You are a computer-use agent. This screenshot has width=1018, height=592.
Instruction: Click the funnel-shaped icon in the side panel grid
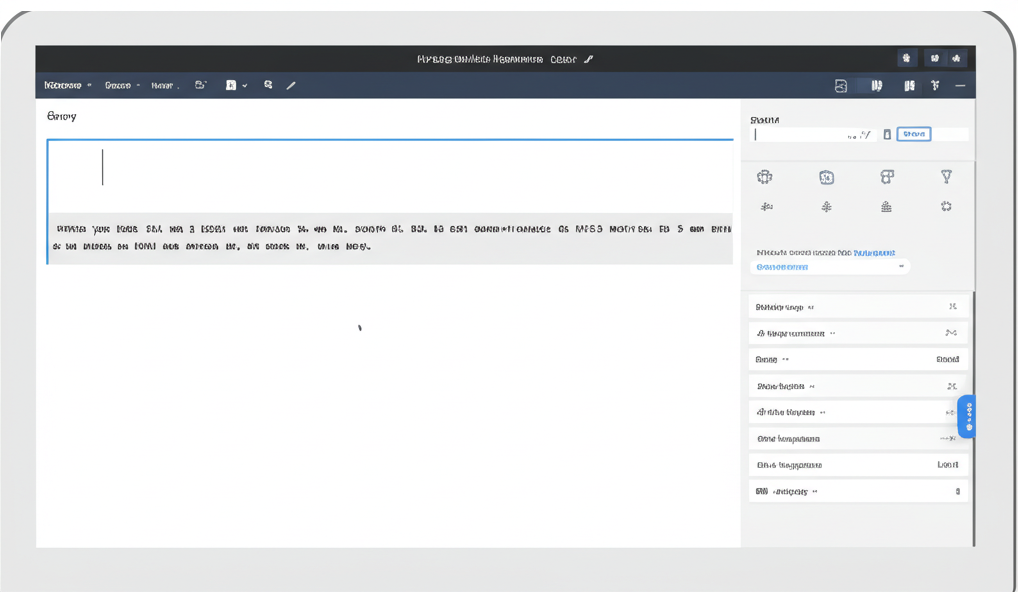tap(946, 177)
